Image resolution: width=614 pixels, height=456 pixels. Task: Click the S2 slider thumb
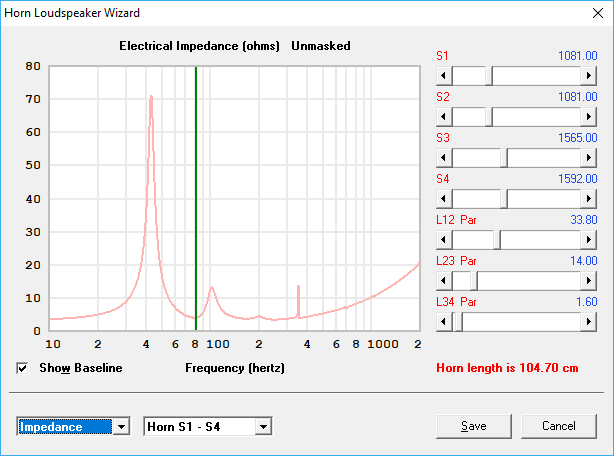(489, 117)
